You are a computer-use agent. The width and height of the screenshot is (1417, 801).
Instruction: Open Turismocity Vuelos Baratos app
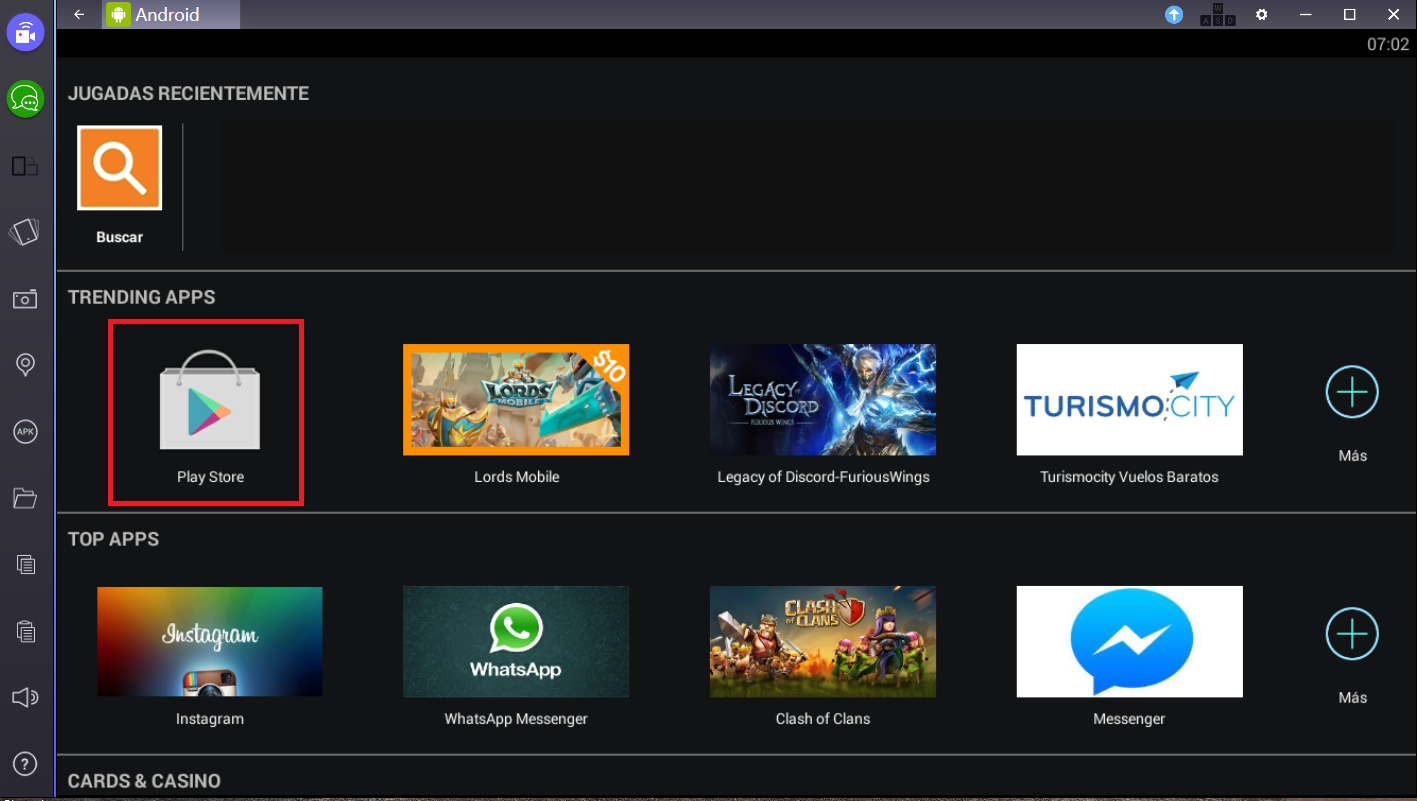point(1129,400)
